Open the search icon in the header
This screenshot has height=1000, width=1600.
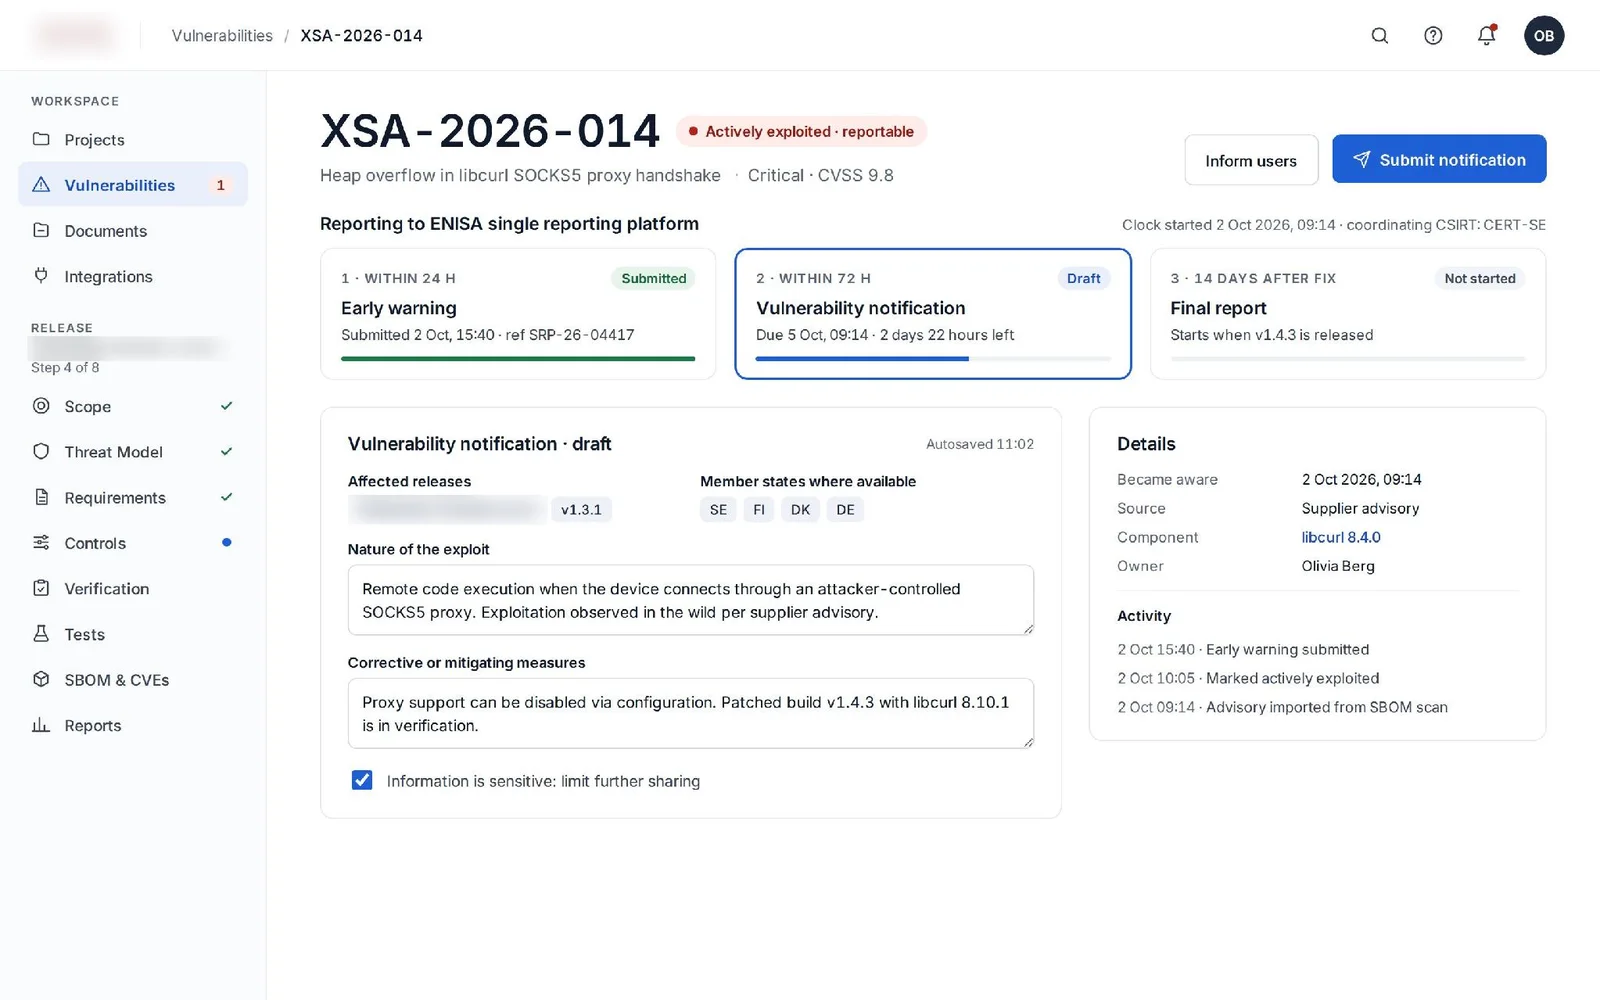(x=1379, y=36)
